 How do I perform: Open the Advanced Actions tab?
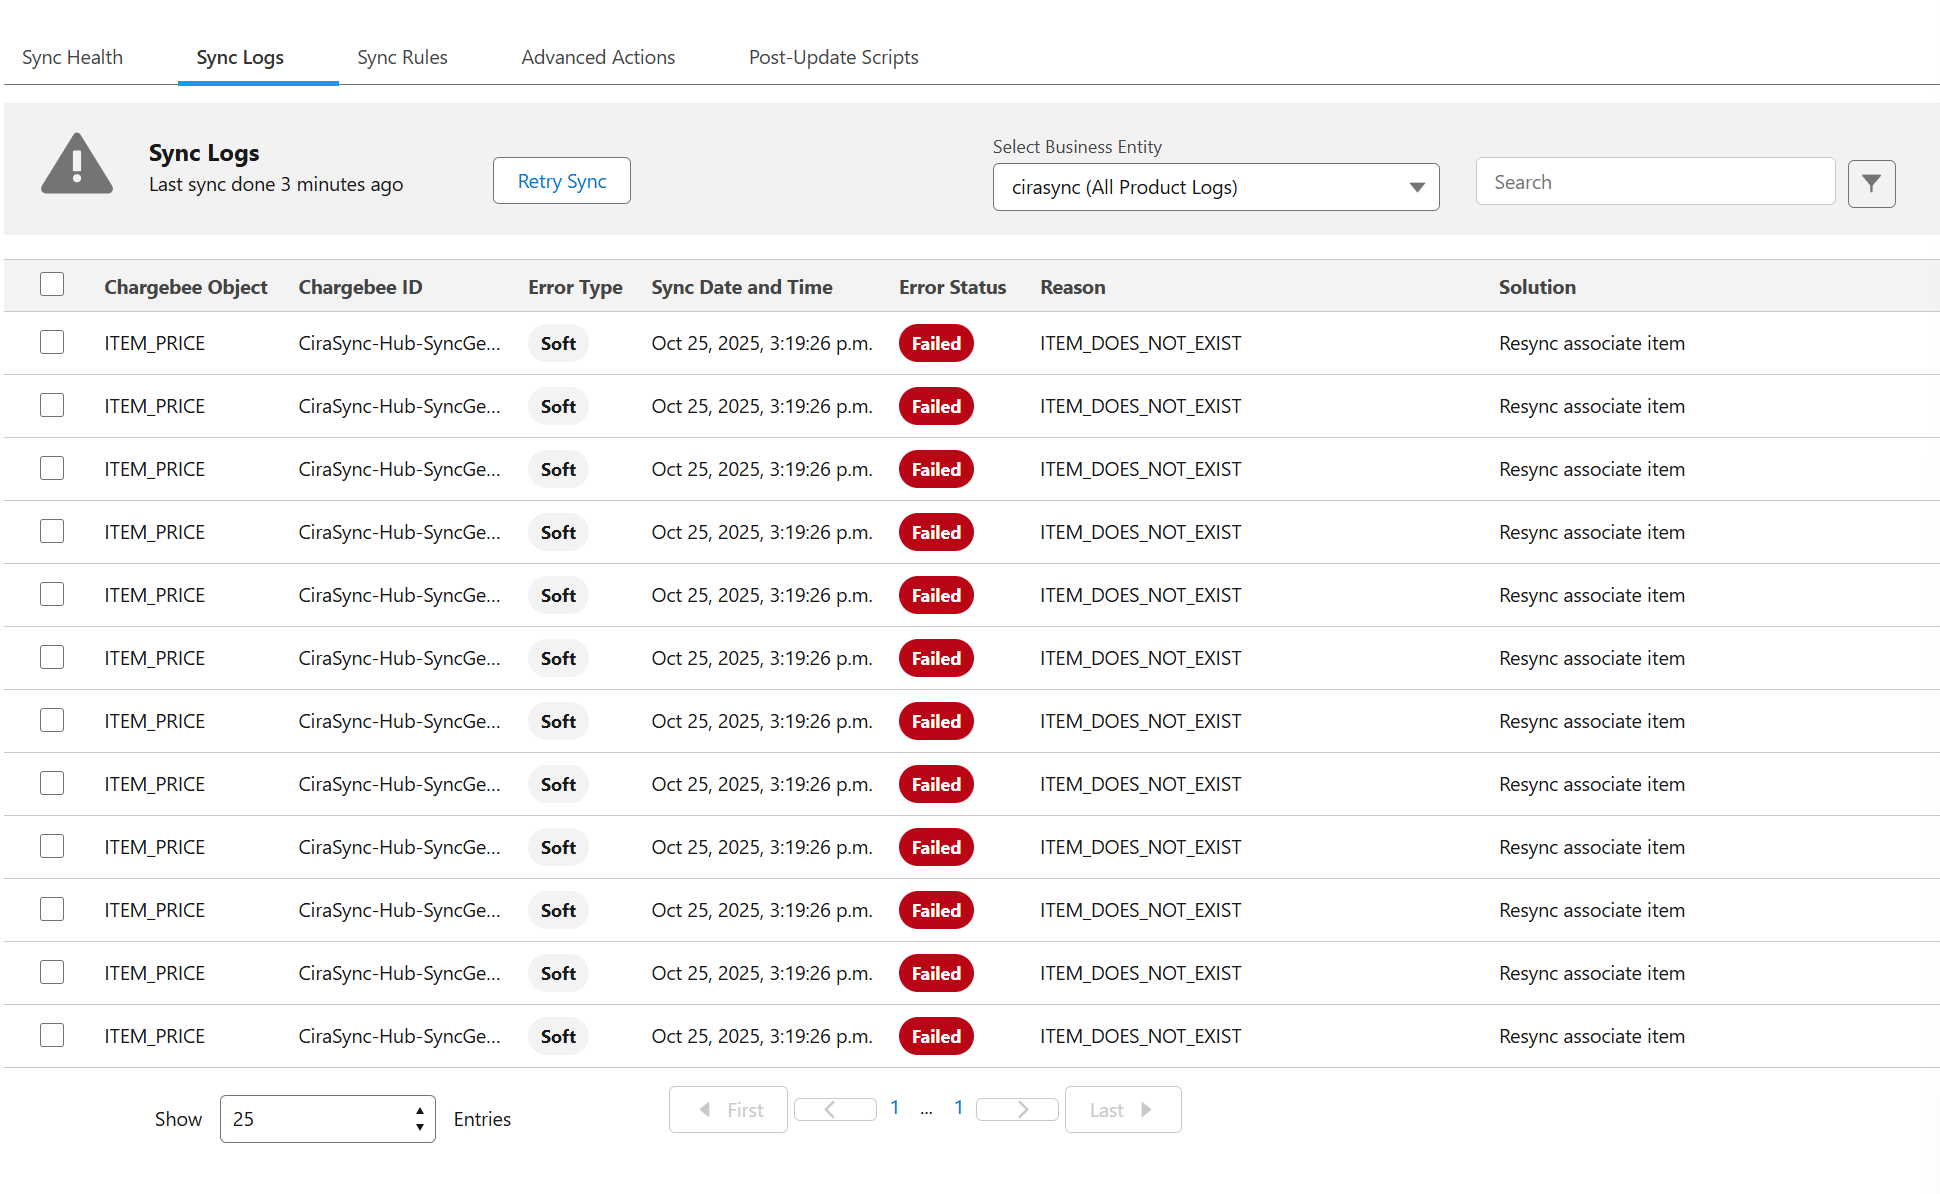pyautogui.click(x=598, y=57)
